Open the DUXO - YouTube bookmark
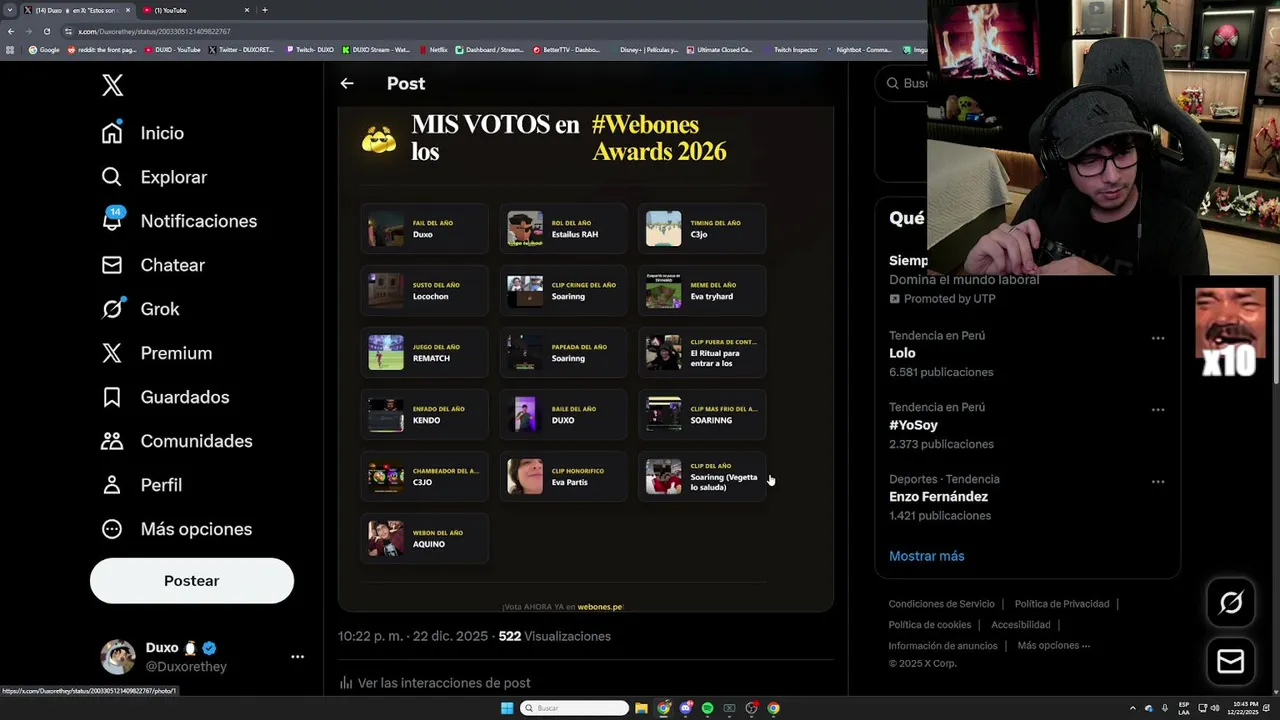 coord(172,50)
